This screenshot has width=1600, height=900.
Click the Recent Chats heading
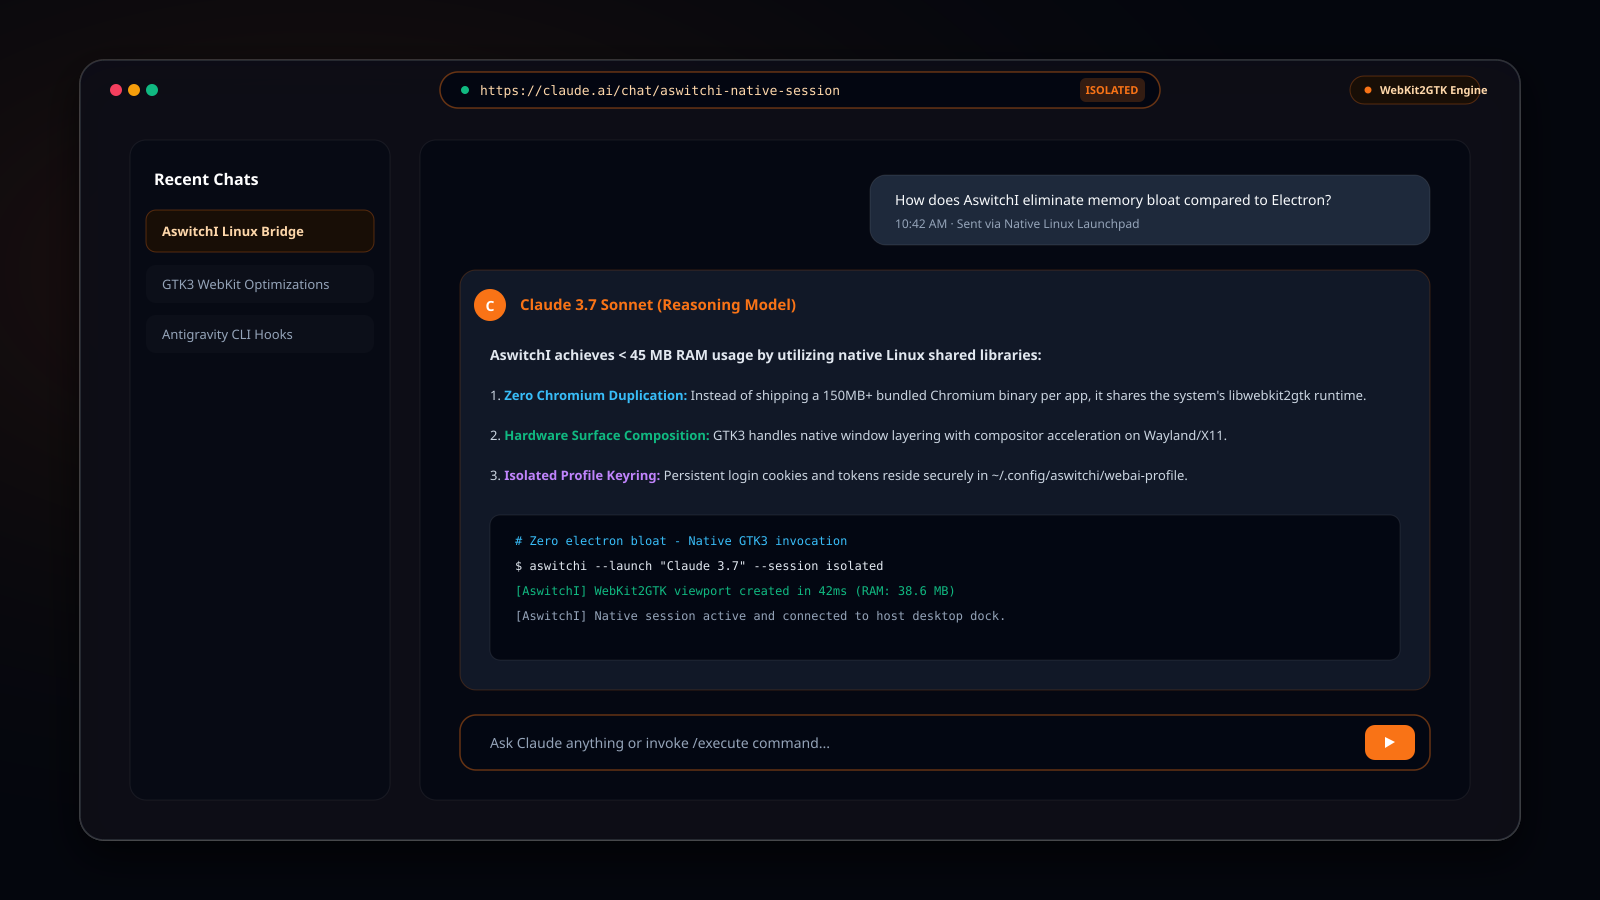[x=206, y=179]
